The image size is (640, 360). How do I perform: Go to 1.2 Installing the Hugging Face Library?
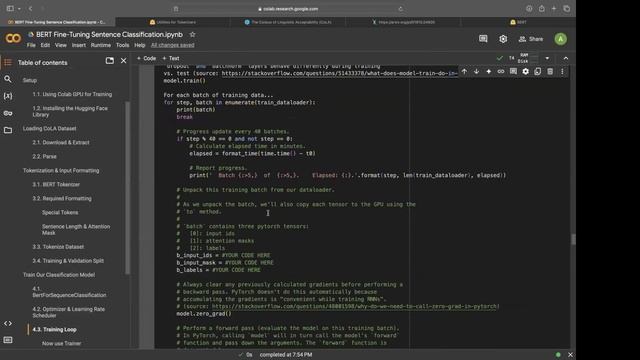pyautogui.click(x=70, y=111)
